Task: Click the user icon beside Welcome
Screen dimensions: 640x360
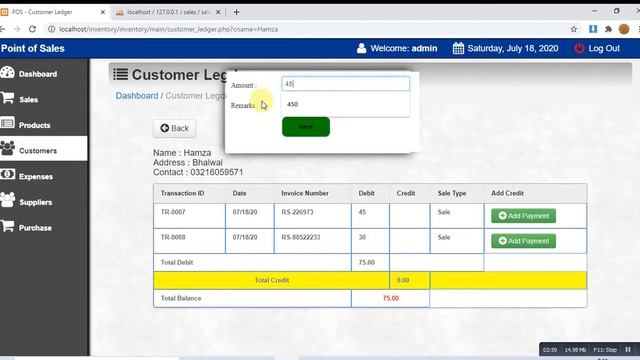Action: (361, 48)
